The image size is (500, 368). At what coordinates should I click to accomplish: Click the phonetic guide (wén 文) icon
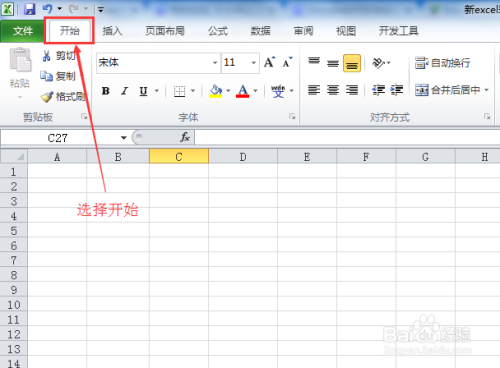(278, 91)
